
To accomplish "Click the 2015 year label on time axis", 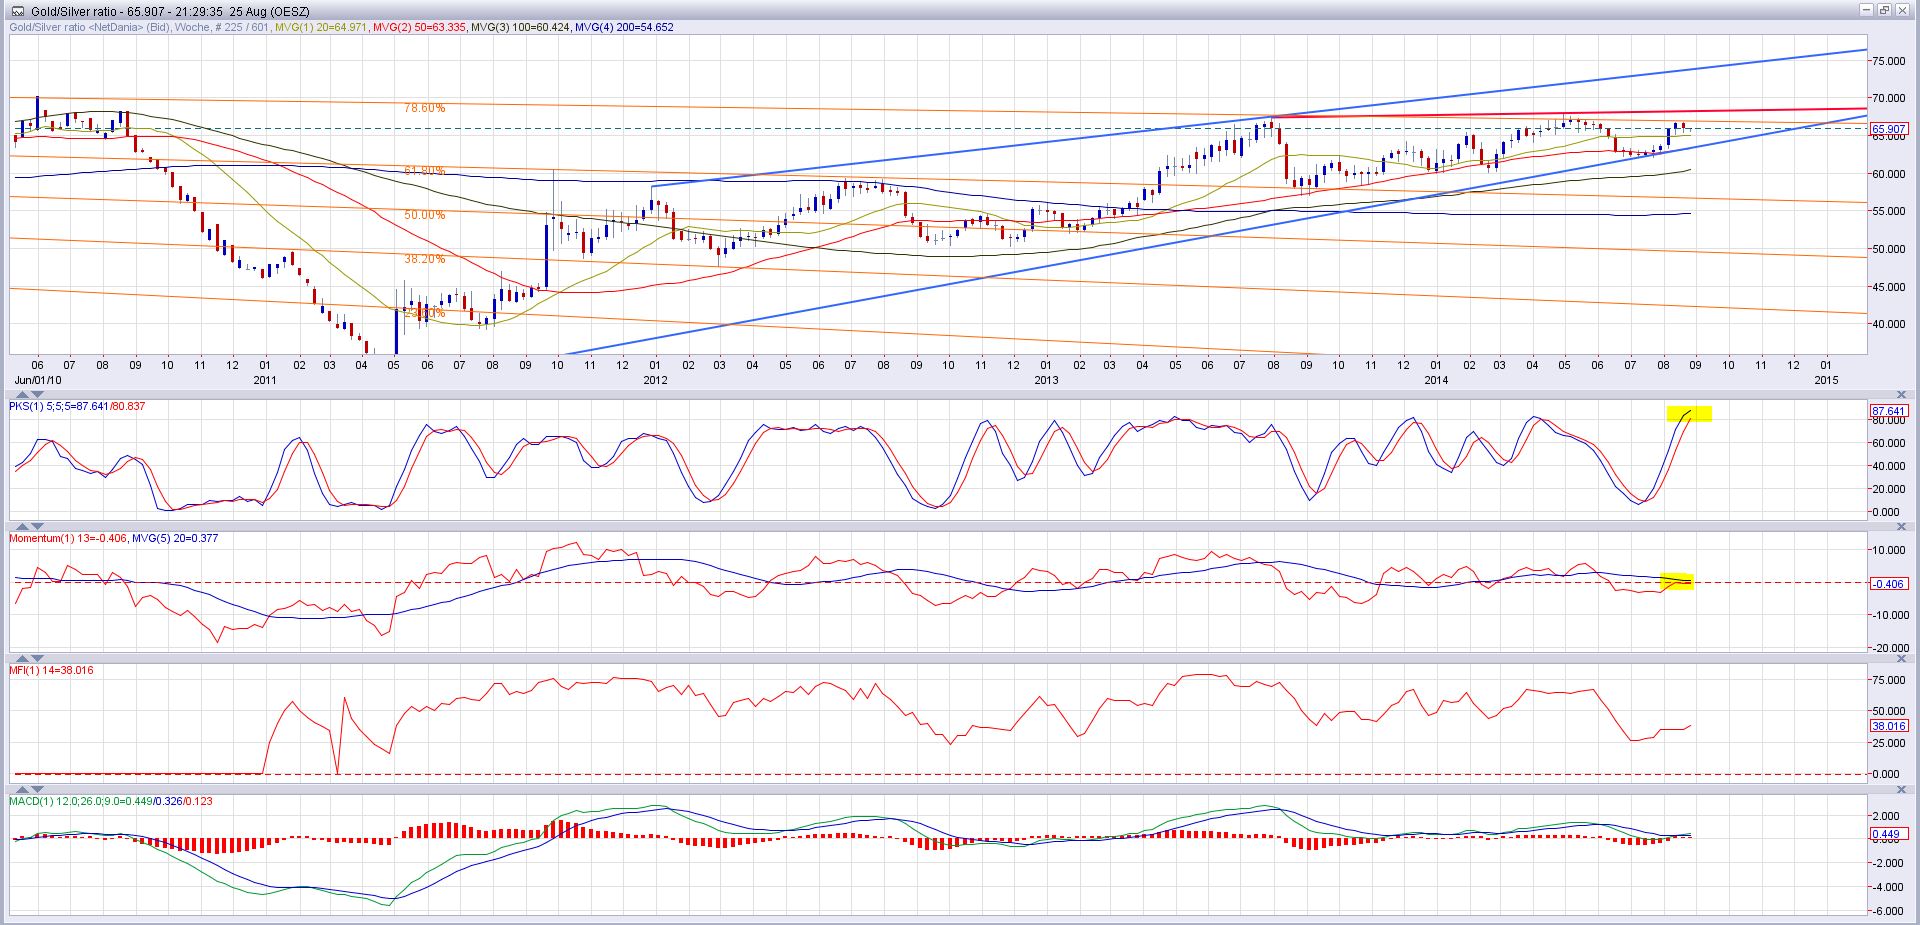I will coord(1827,380).
